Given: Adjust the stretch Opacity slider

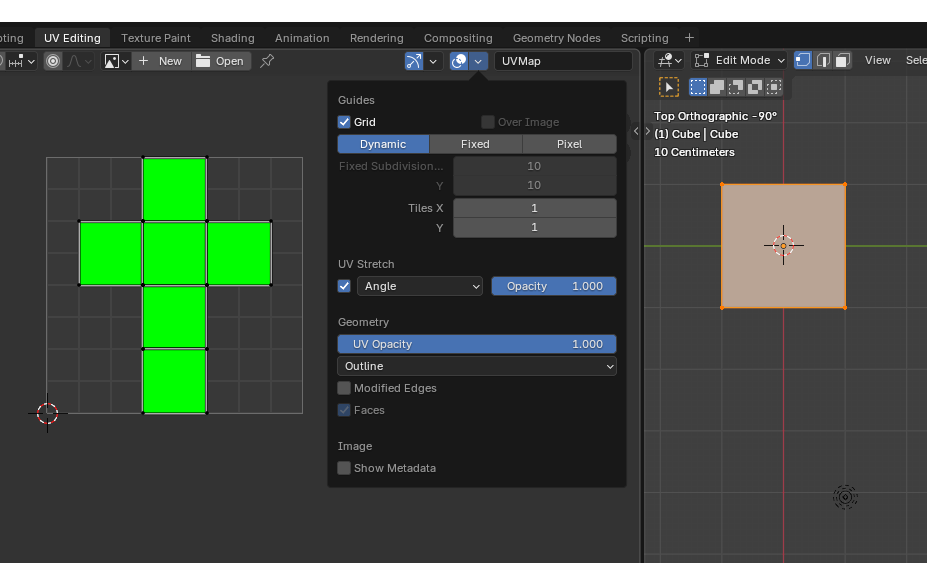Looking at the screenshot, I should coord(554,286).
